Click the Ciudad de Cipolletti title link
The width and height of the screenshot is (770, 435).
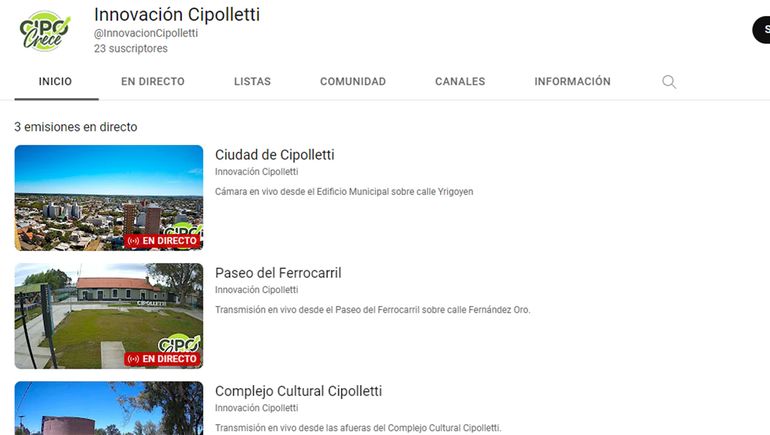point(275,155)
